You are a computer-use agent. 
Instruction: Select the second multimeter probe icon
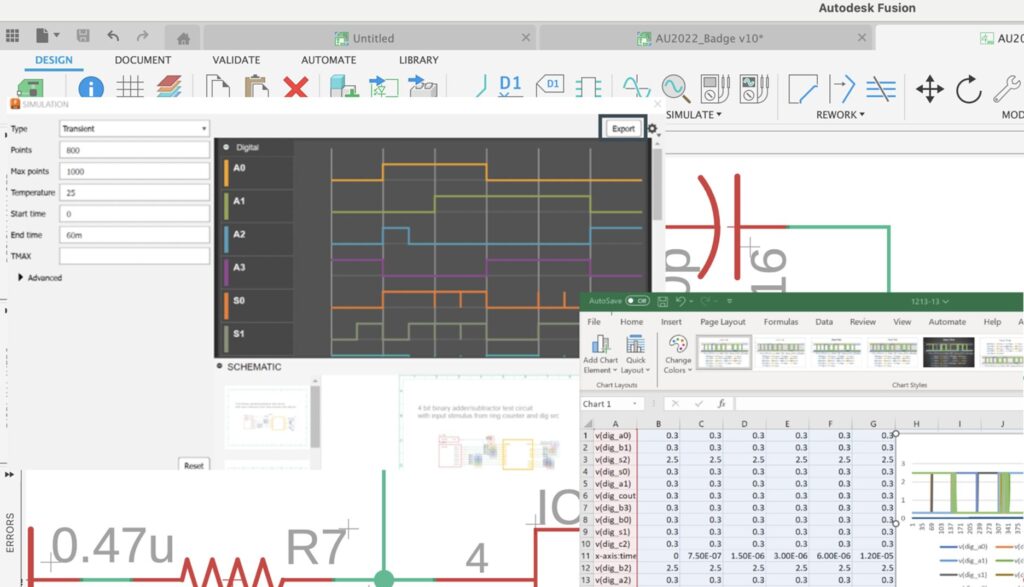pyautogui.click(x=754, y=89)
